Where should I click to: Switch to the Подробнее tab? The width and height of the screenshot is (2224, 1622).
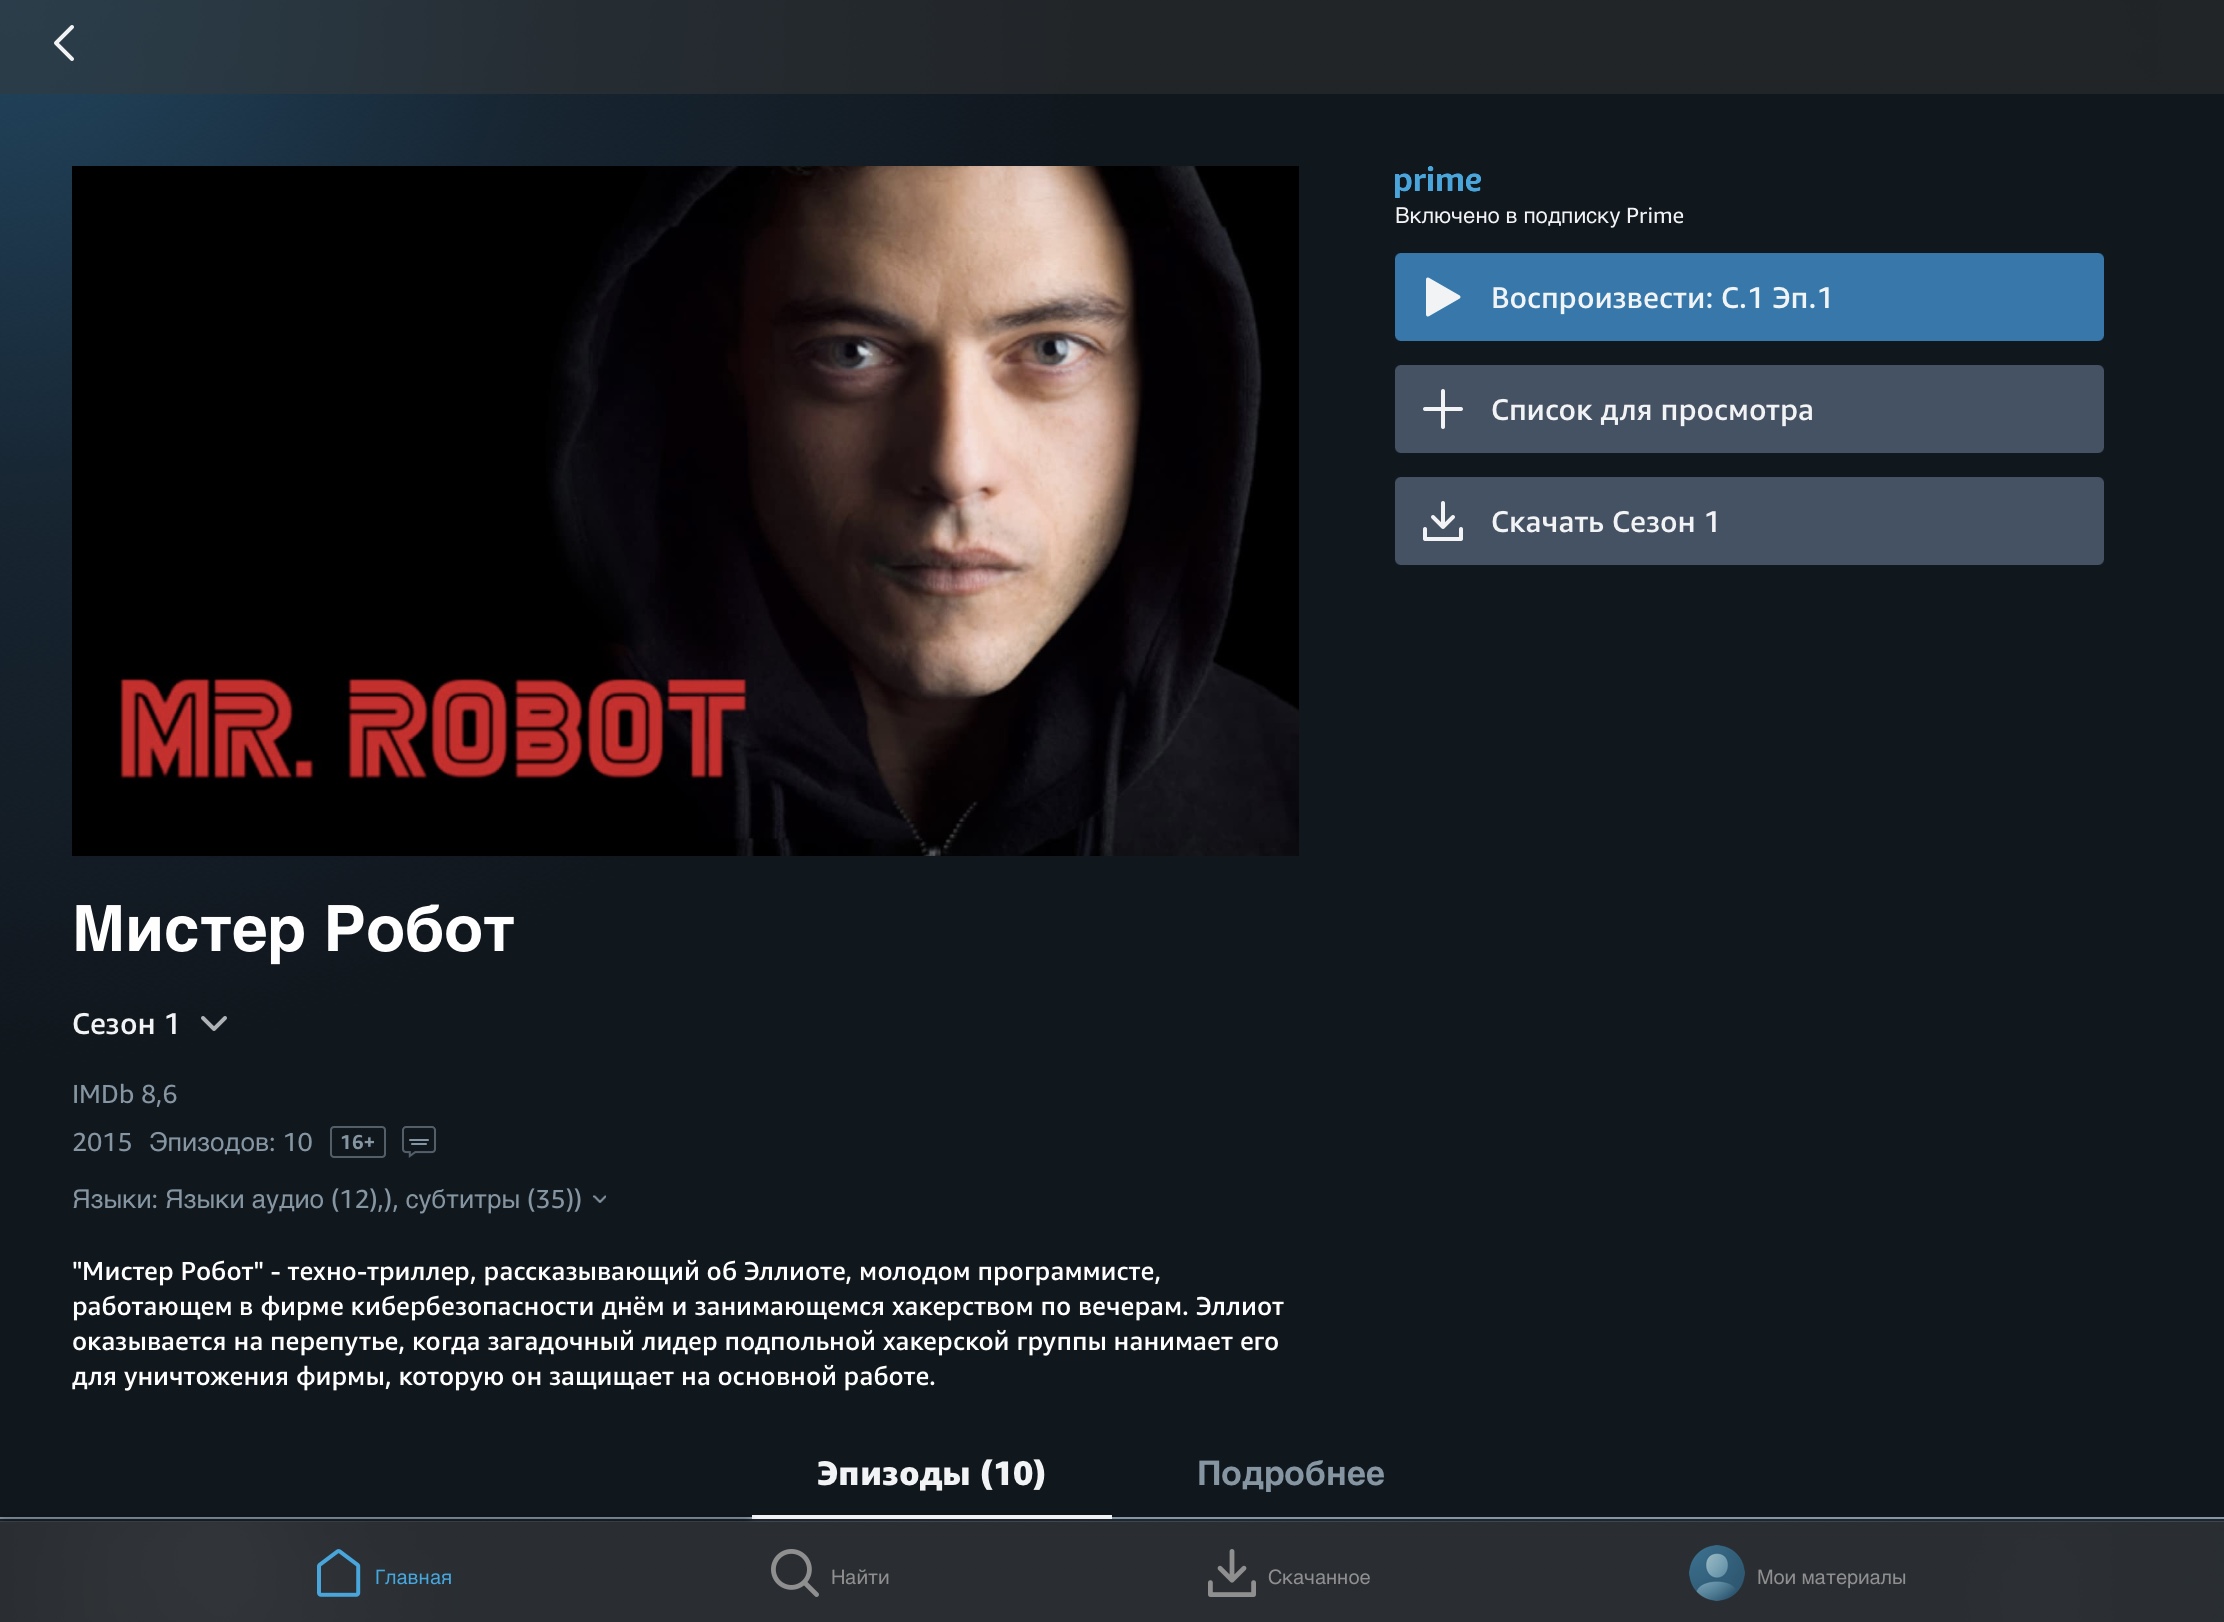[1290, 1474]
